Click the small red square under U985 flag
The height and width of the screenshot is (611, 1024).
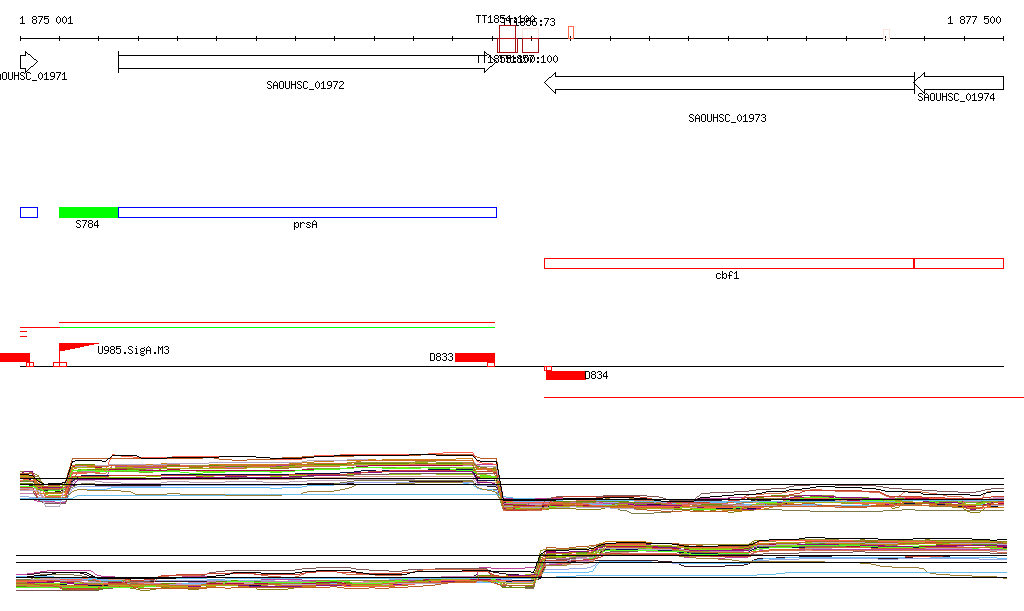click(x=59, y=364)
